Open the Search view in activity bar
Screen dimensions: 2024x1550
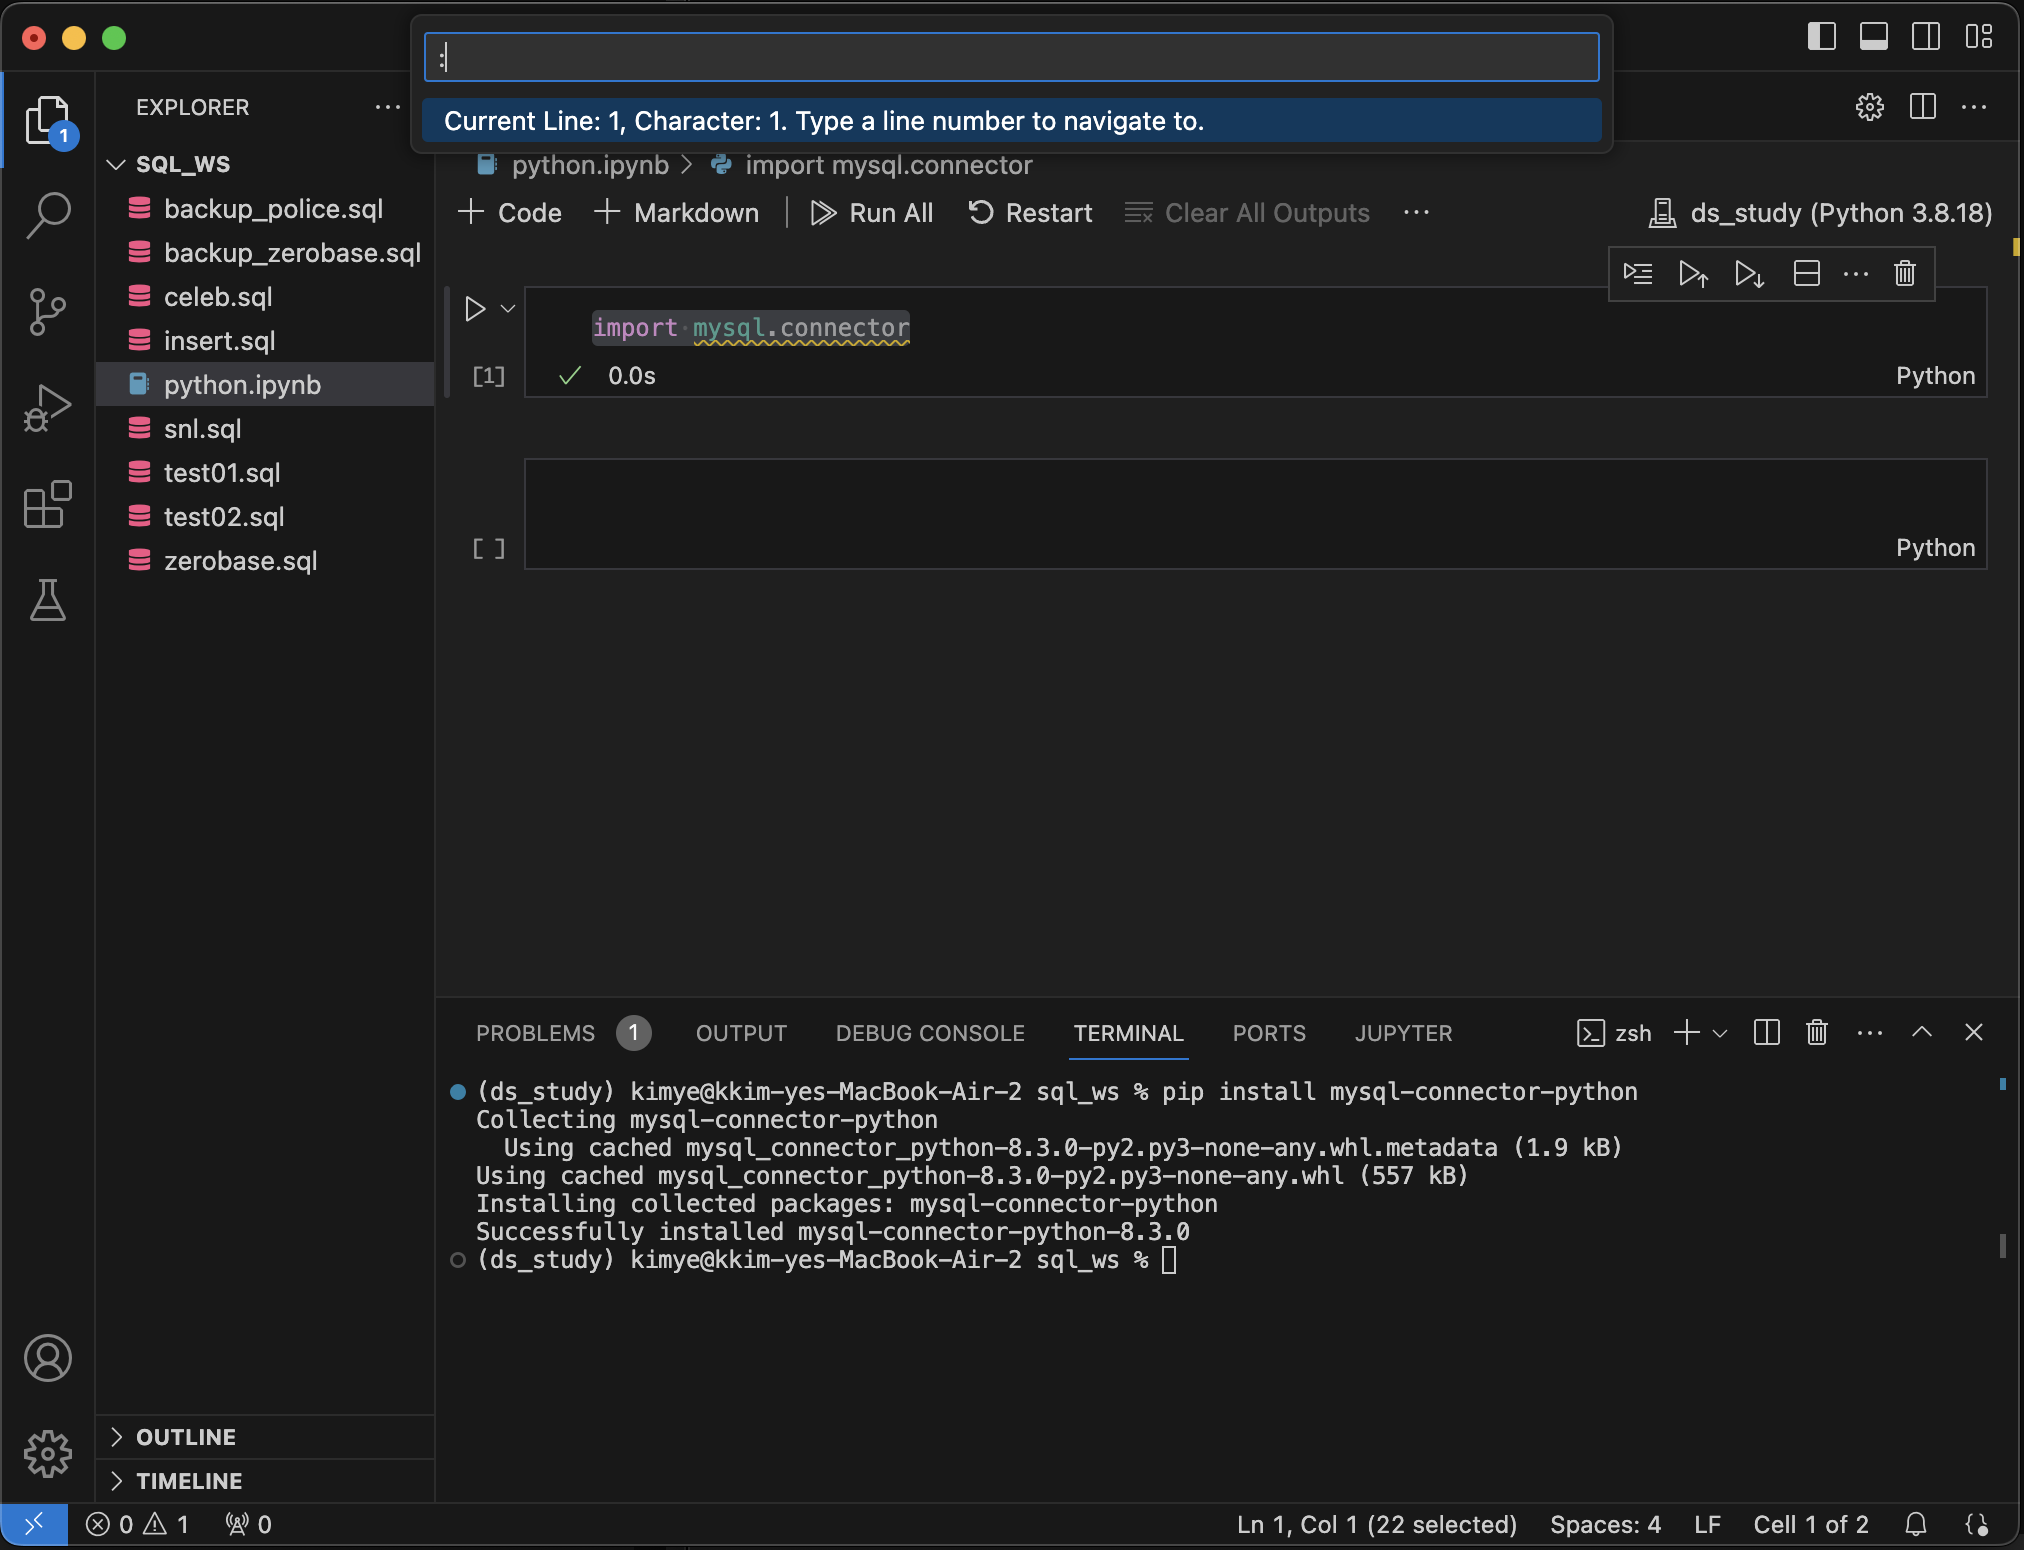47,214
